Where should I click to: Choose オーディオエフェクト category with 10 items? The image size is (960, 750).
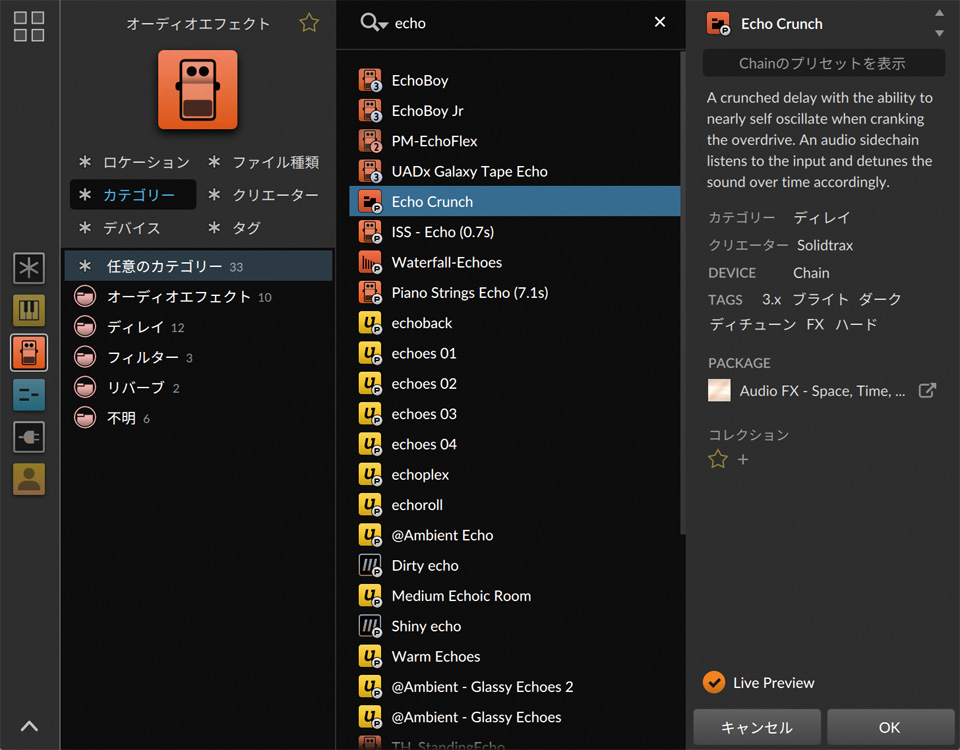(198, 297)
